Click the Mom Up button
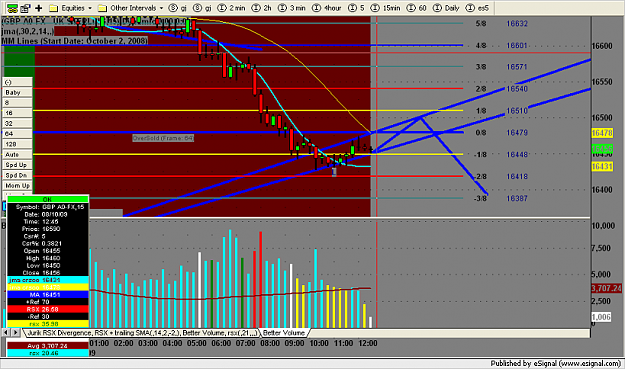The height and width of the screenshot is (369, 625). pos(18,186)
